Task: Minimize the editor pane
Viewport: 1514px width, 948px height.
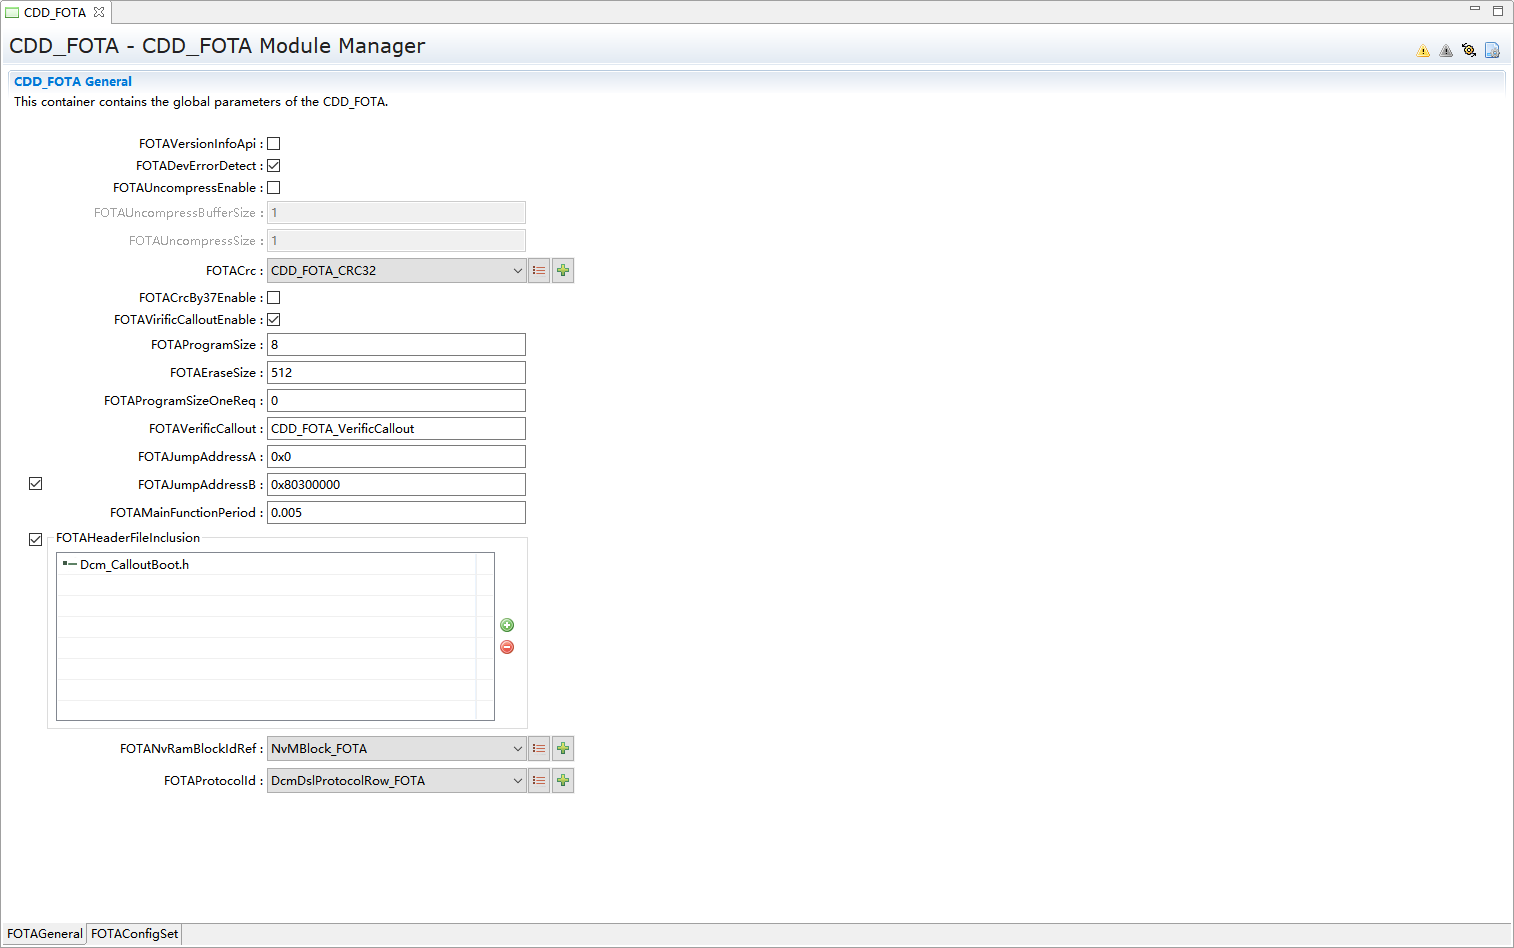Action: [x=1474, y=9]
